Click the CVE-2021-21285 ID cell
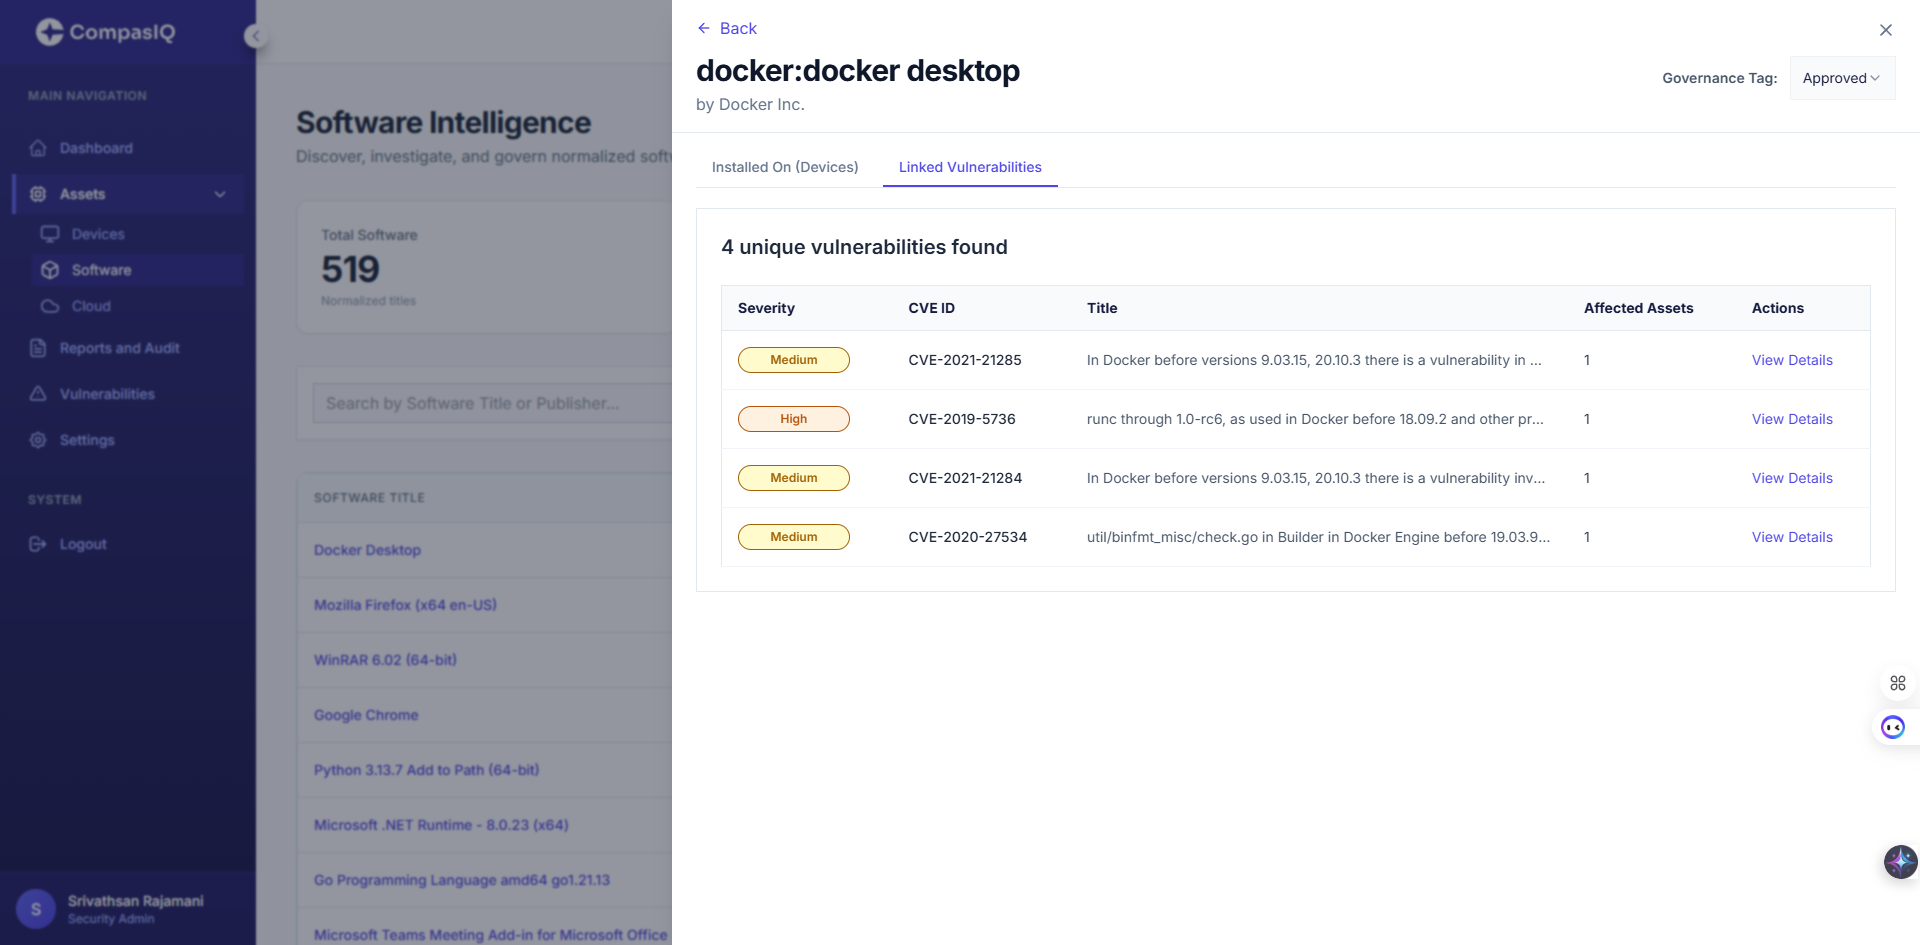Image resolution: width=1920 pixels, height=945 pixels. pos(965,360)
